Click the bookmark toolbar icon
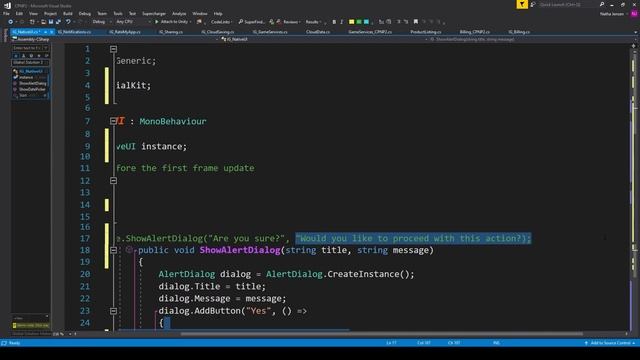This screenshot has width=640, height=360. (x=416, y=22)
